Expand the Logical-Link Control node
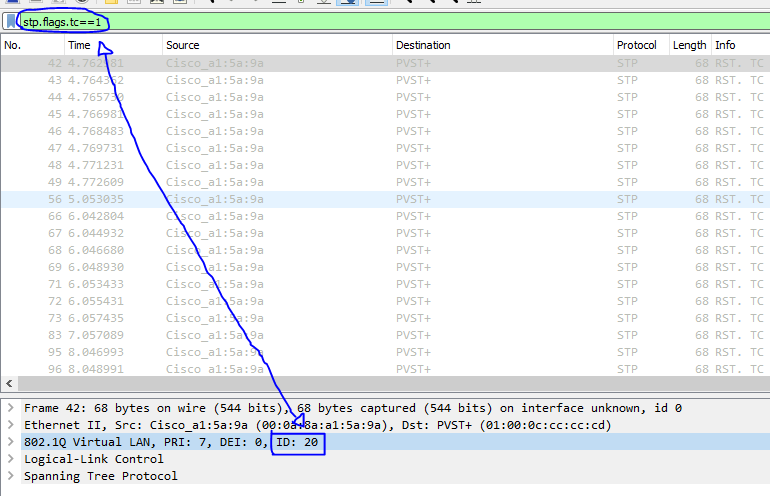Viewport: 770px width, 496px height. pyautogui.click(x=11, y=459)
